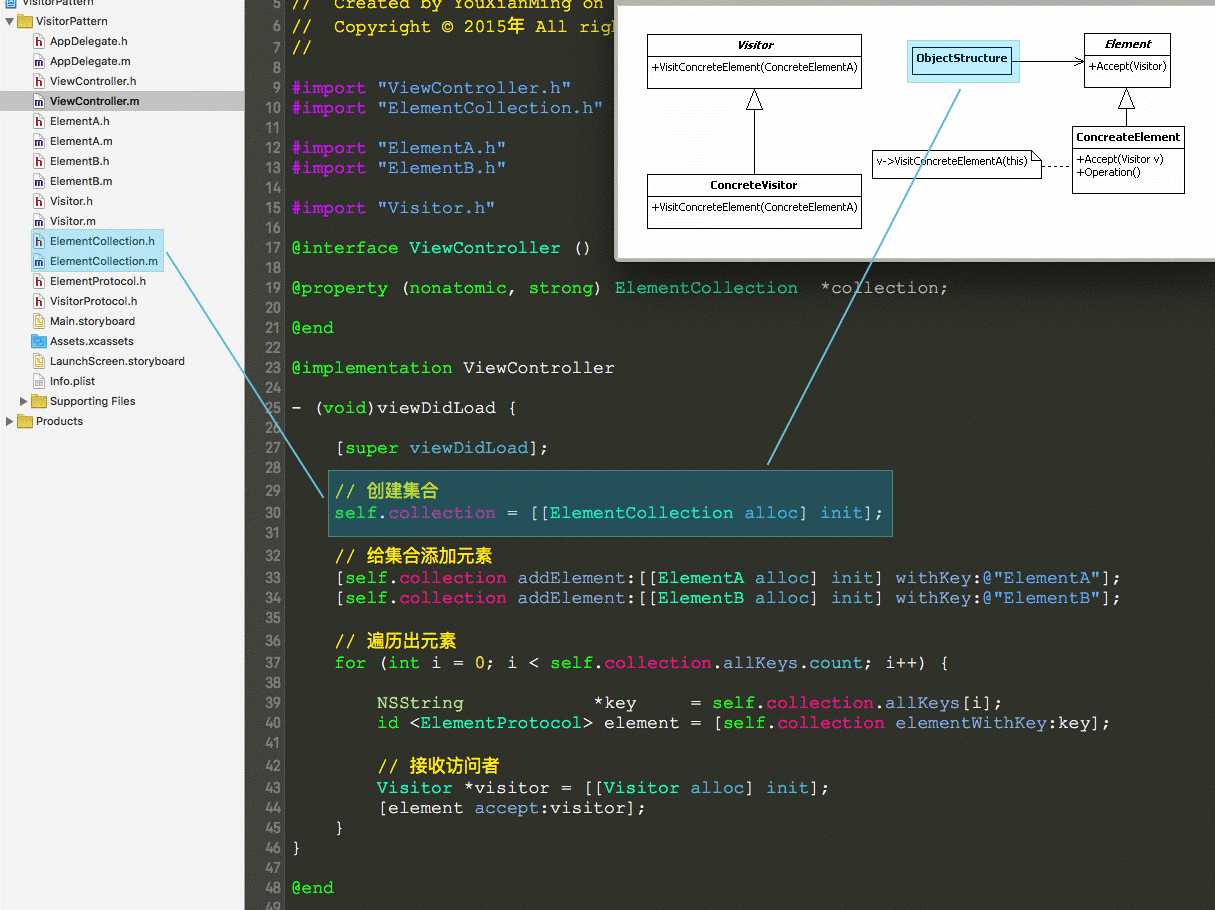Image resolution: width=1215 pixels, height=910 pixels.
Task: Click the Element class box in diagram
Action: (1127, 60)
